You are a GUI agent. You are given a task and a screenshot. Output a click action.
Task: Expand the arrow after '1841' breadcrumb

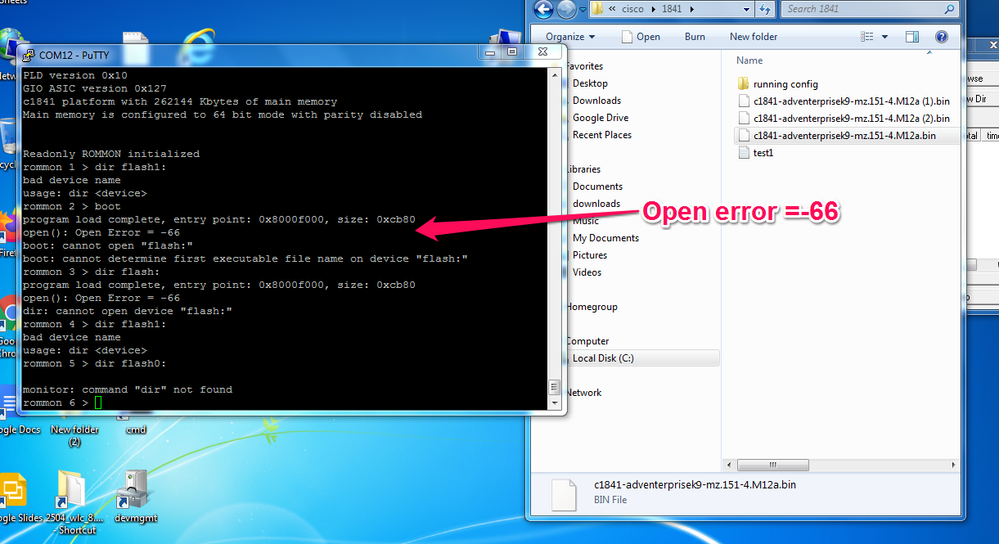pos(692,9)
